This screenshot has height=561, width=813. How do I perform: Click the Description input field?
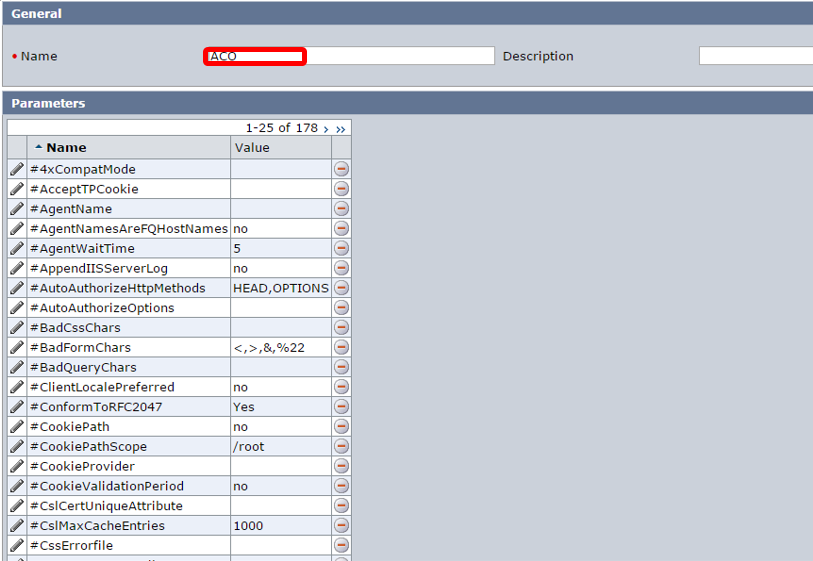click(756, 56)
